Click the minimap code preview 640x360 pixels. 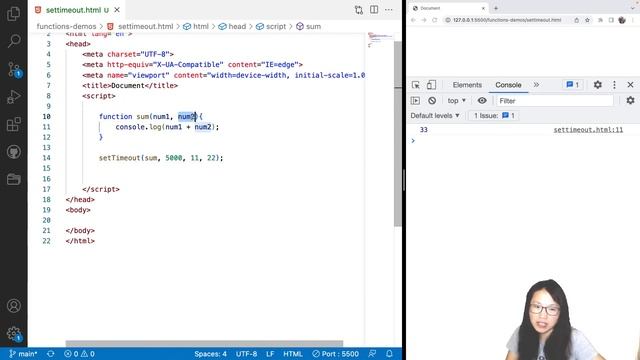click(380, 40)
